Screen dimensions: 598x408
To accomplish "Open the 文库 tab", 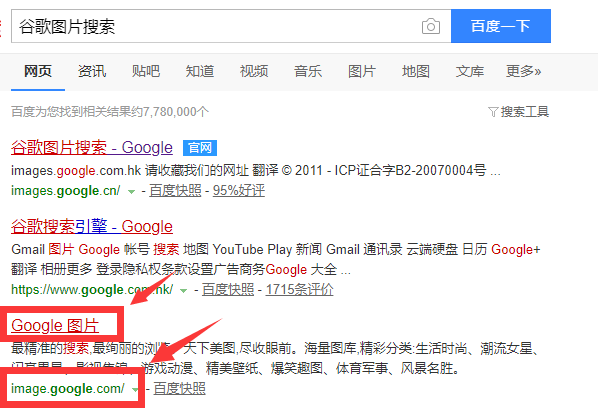I will tap(470, 71).
